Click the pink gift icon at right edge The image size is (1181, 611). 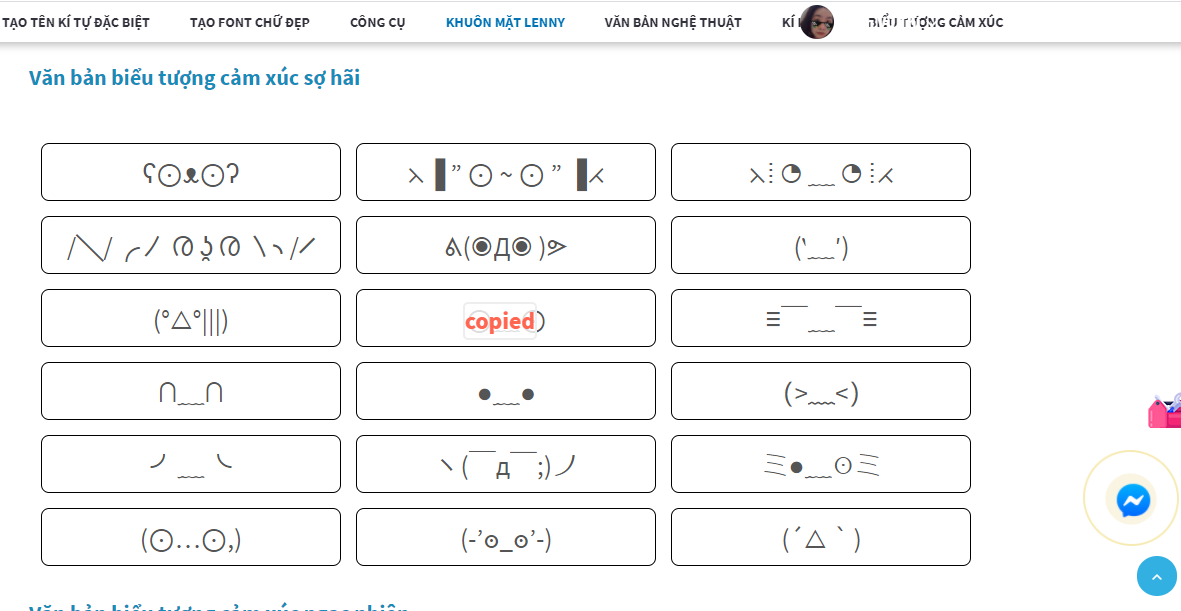point(1165,410)
